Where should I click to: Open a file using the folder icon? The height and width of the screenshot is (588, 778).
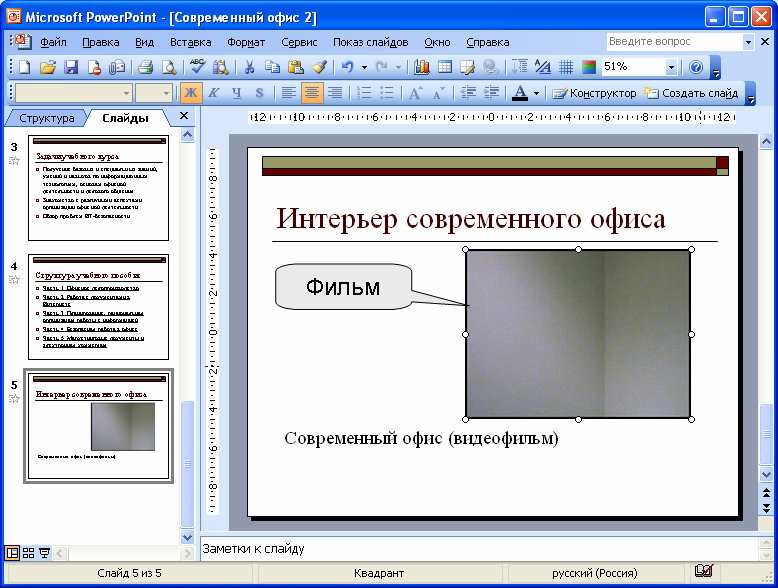(48, 67)
